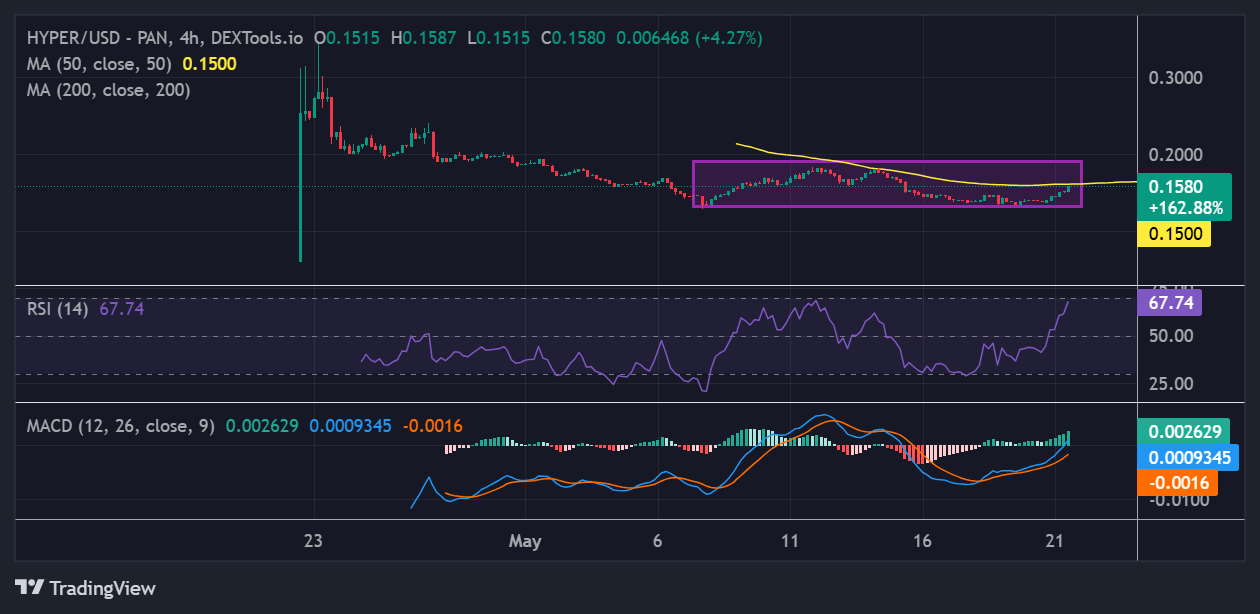Click the MACD legend value 0.002629
This screenshot has height=614, width=1260.
(x=262, y=426)
